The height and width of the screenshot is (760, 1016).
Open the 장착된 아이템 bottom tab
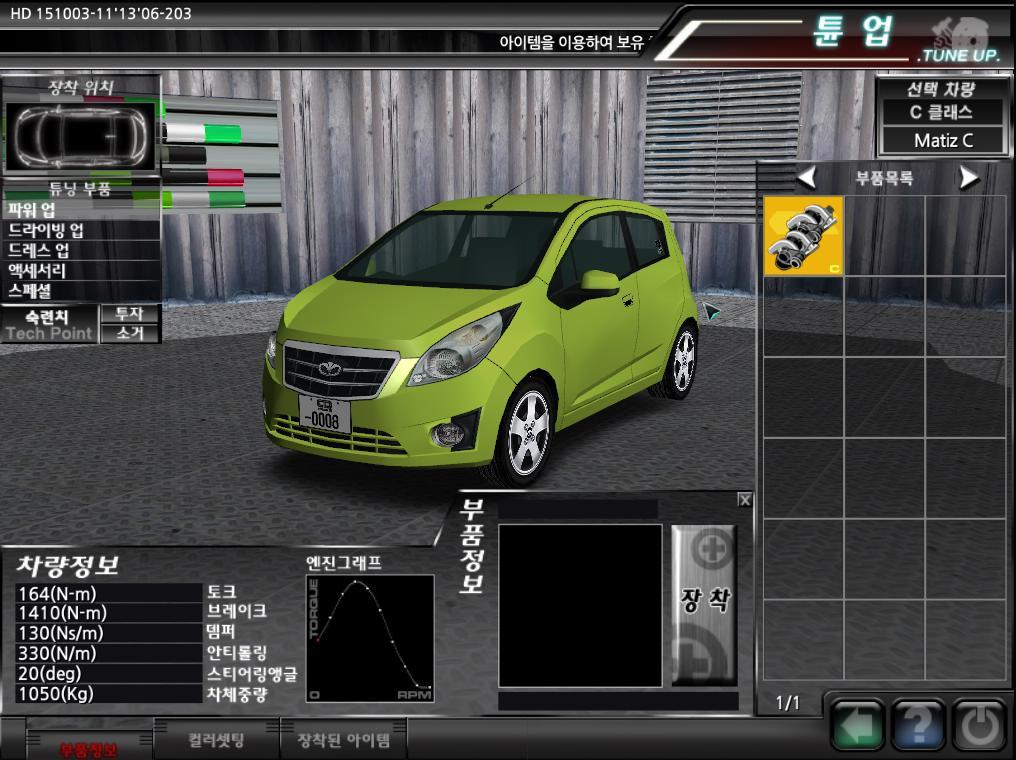point(343,739)
